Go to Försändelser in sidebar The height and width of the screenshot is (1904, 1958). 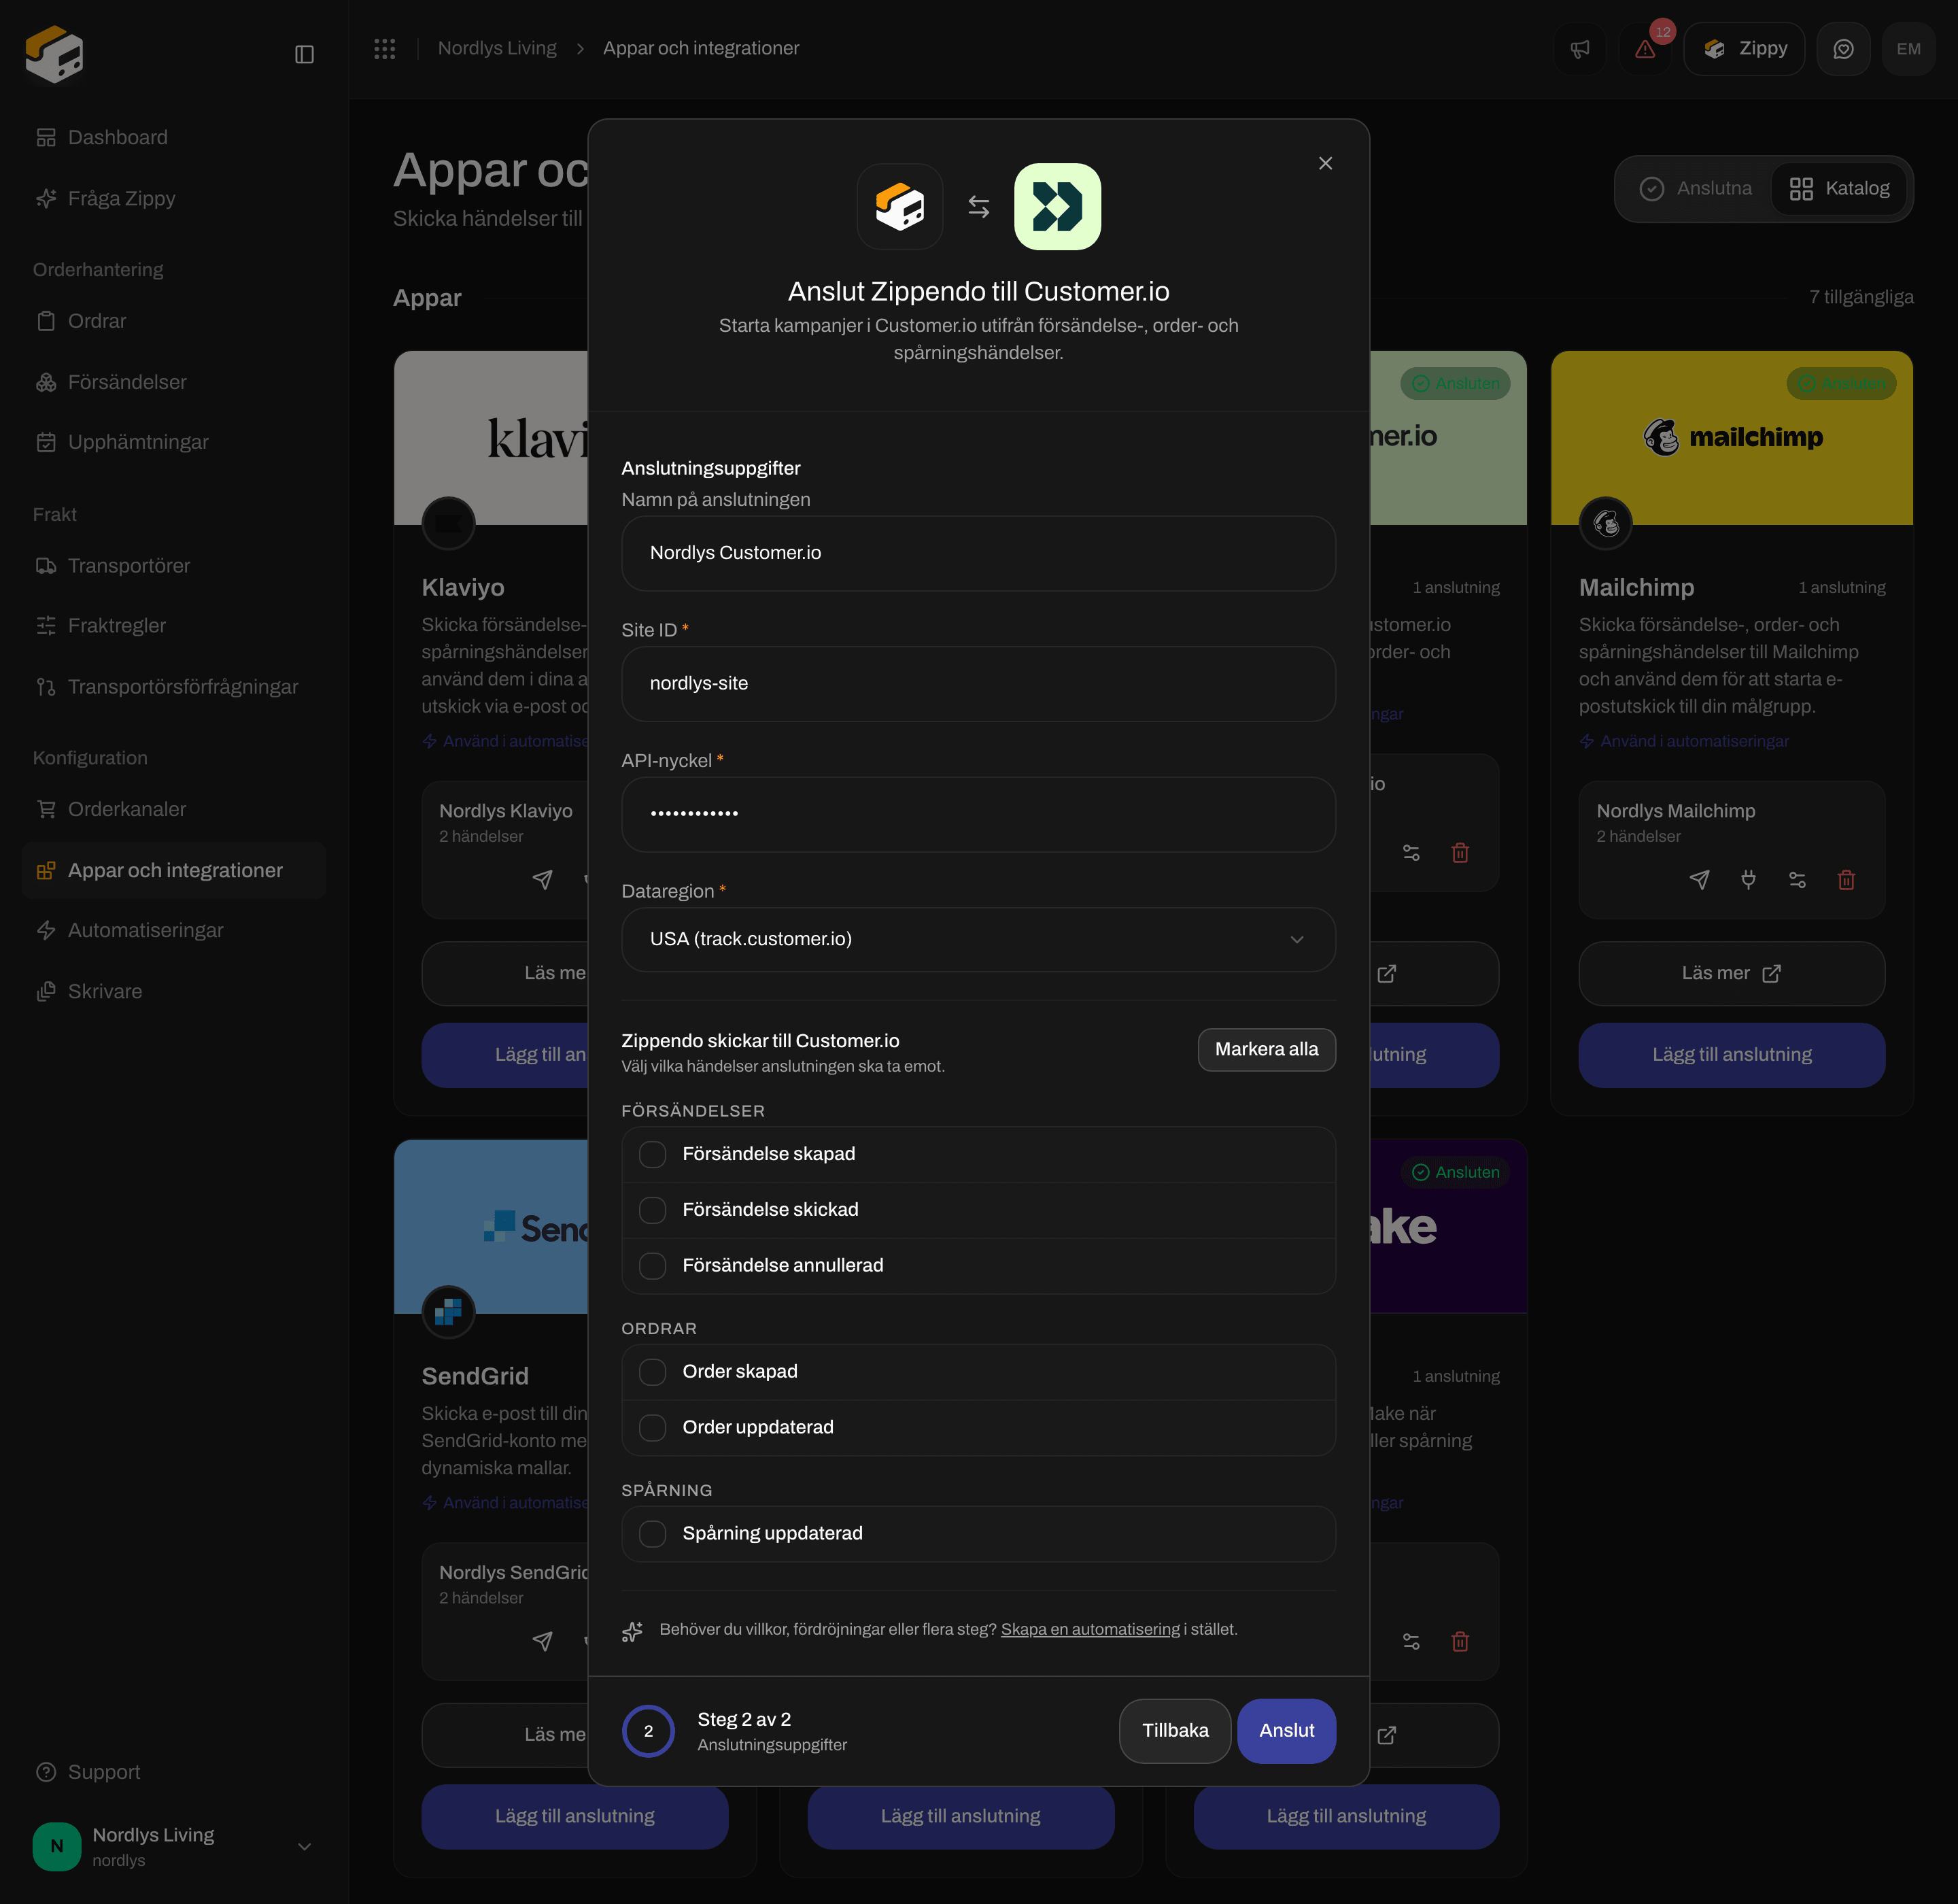[x=174, y=382]
